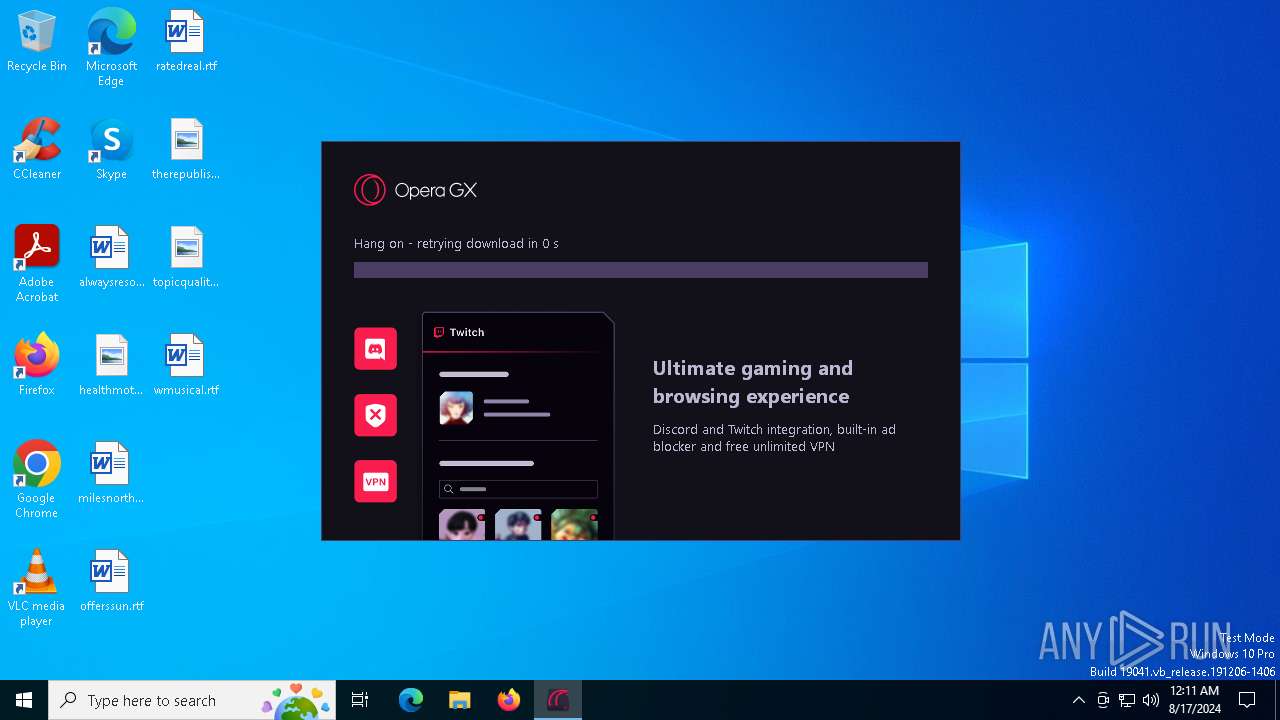Select the ratedreal.rtf file on the desktop
Viewport: 1280px width, 720px height.
tap(186, 41)
